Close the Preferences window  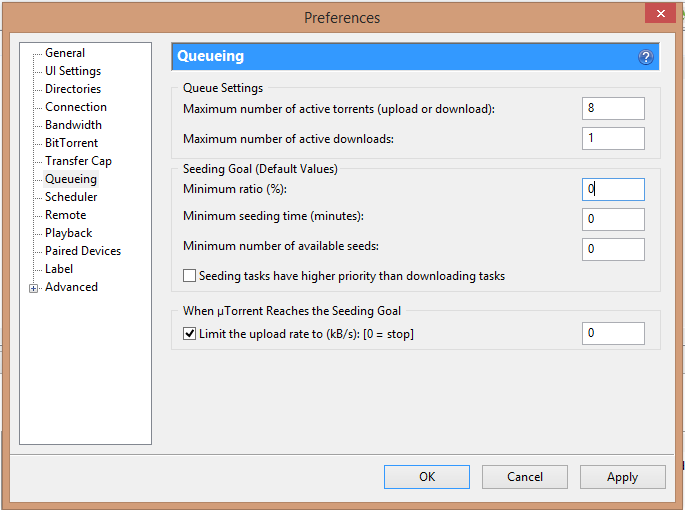click(x=661, y=14)
